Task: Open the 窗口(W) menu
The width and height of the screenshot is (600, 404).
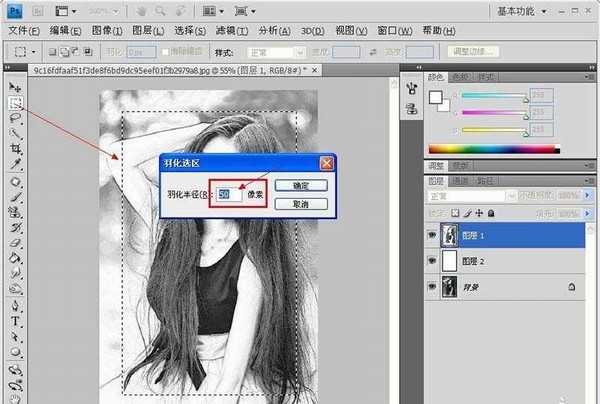Action: point(395,31)
